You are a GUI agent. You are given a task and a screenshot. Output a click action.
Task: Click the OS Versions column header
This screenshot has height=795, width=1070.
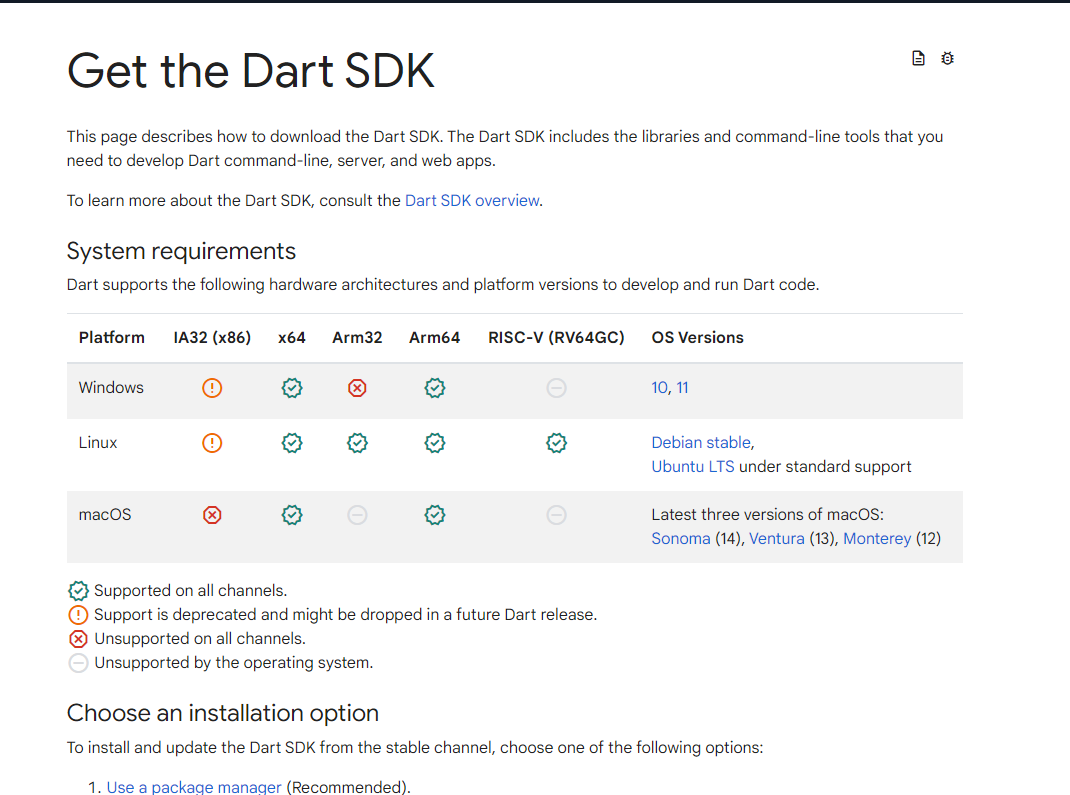click(697, 338)
